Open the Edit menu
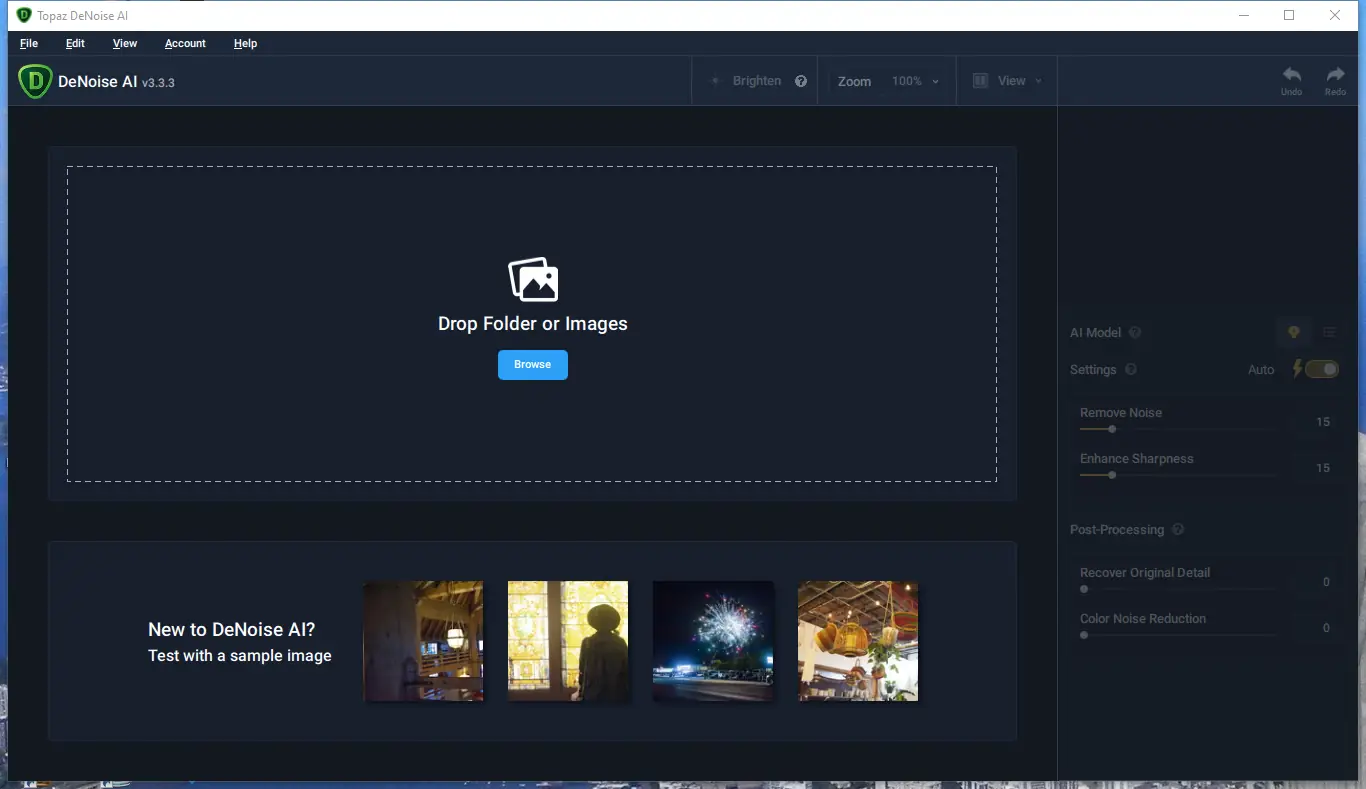The image size is (1366, 789). point(75,43)
